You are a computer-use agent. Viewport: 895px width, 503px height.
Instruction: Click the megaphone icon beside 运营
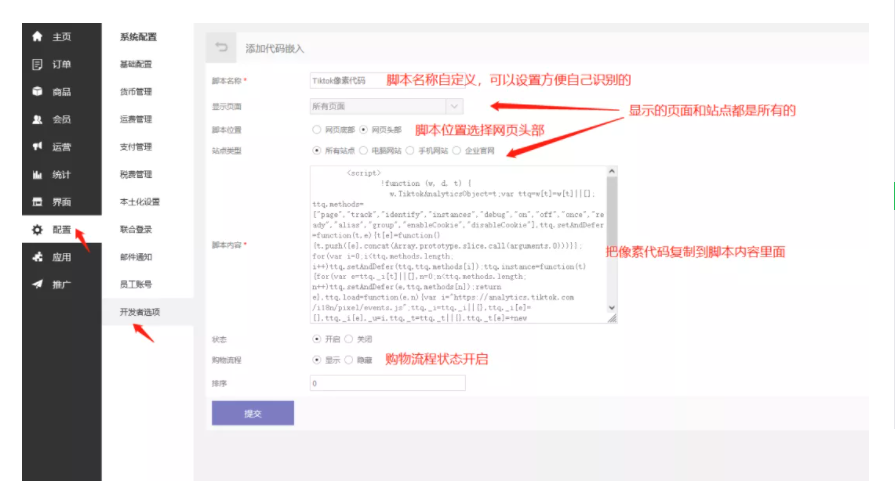pyautogui.click(x=37, y=146)
